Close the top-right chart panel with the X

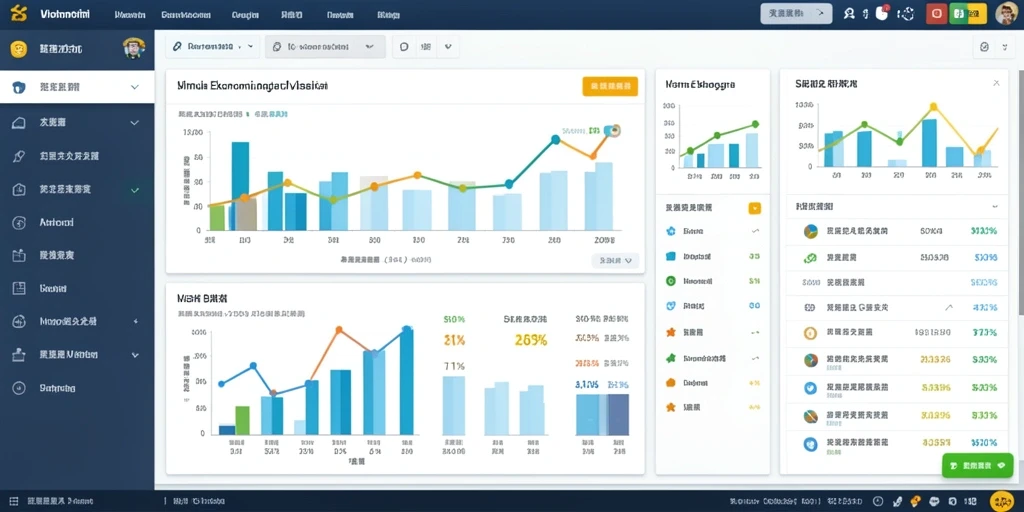click(x=997, y=83)
